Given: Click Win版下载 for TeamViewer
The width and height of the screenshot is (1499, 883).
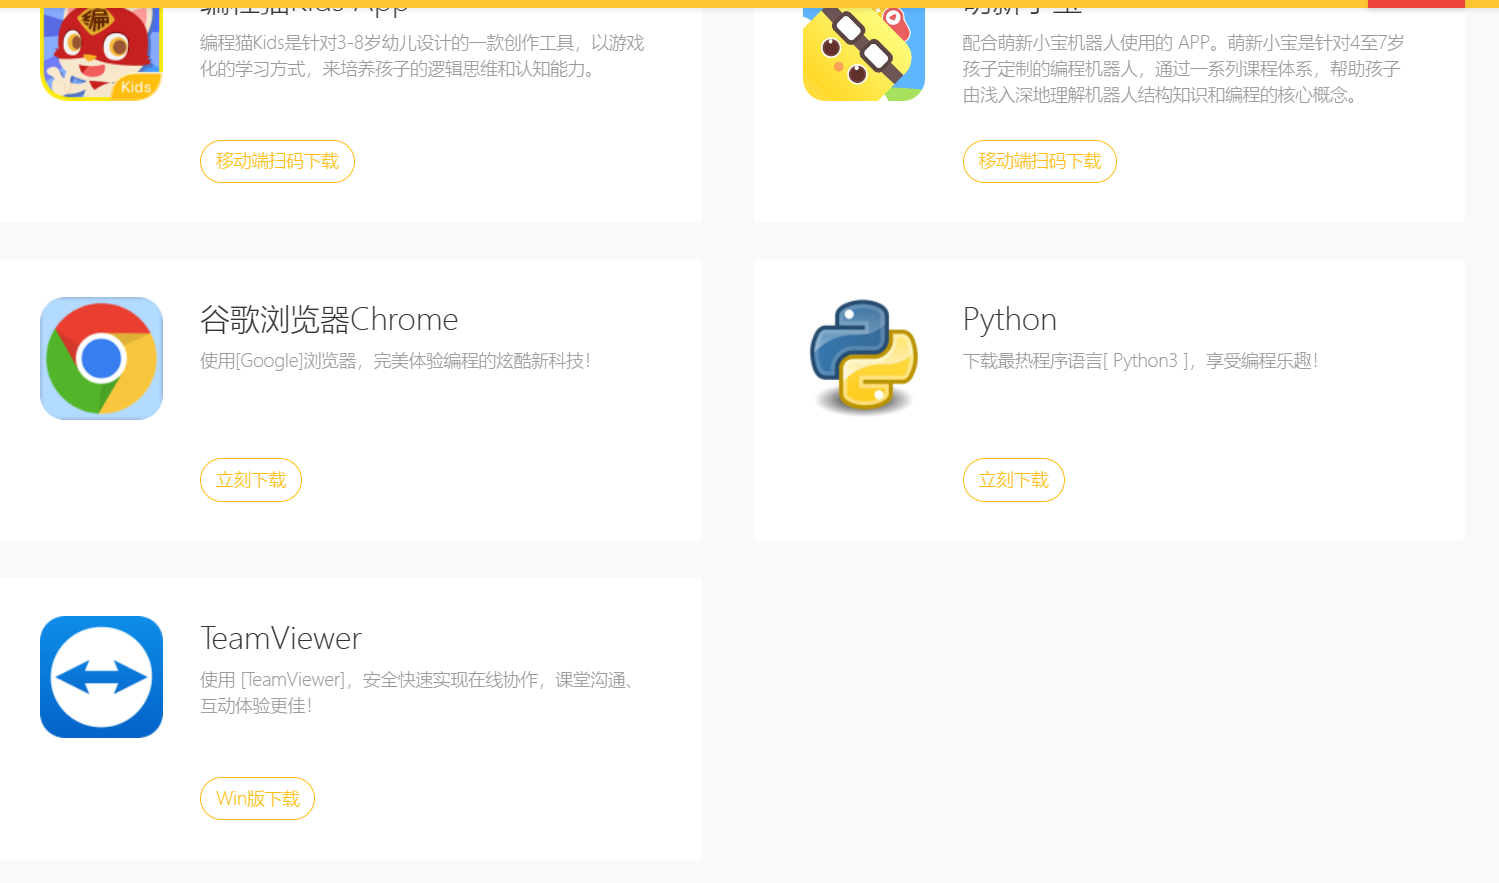Looking at the screenshot, I should pyautogui.click(x=258, y=799).
